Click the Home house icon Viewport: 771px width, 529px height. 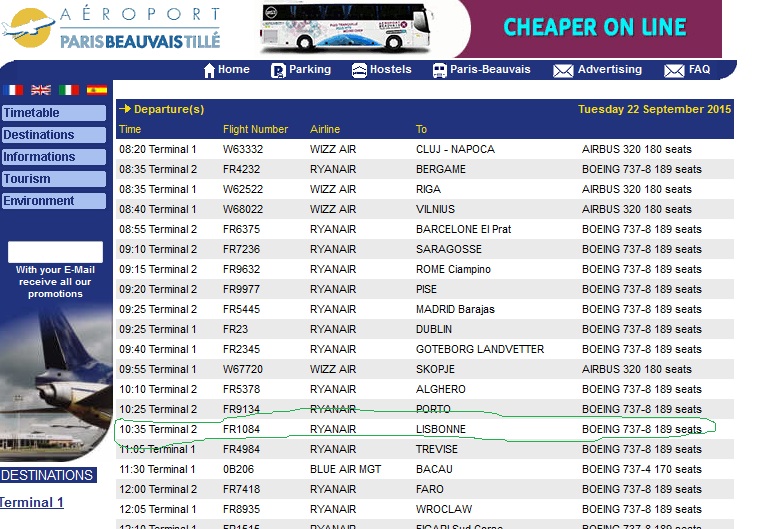pos(209,70)
